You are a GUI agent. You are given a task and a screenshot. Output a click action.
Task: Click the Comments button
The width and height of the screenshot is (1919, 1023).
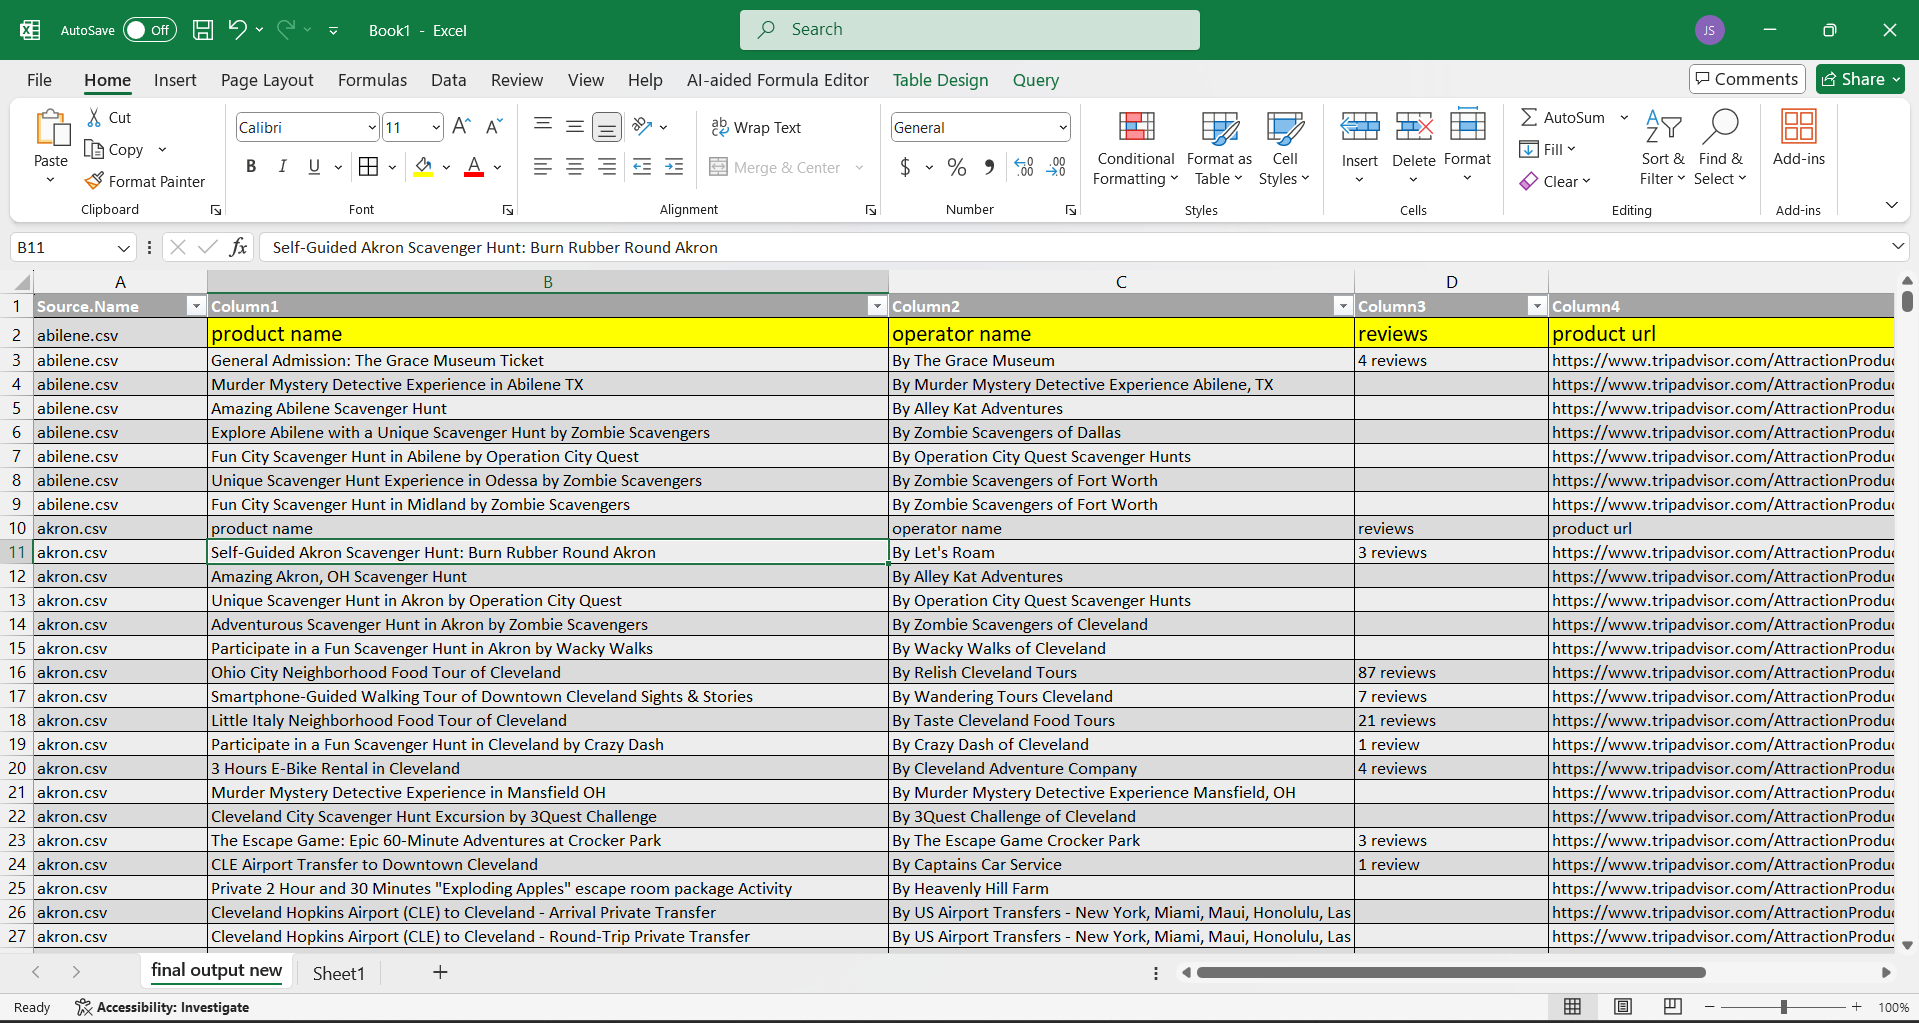click(1747, 79)
